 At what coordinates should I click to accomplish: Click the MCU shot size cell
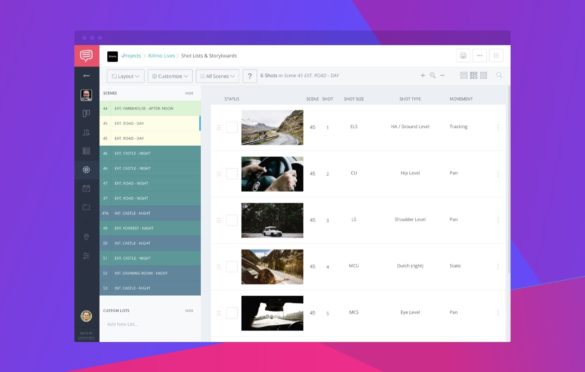(354, 266)
